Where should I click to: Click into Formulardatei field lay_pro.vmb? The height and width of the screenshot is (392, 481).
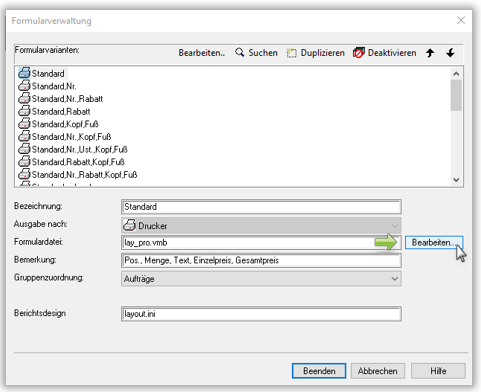pos(261,243)
